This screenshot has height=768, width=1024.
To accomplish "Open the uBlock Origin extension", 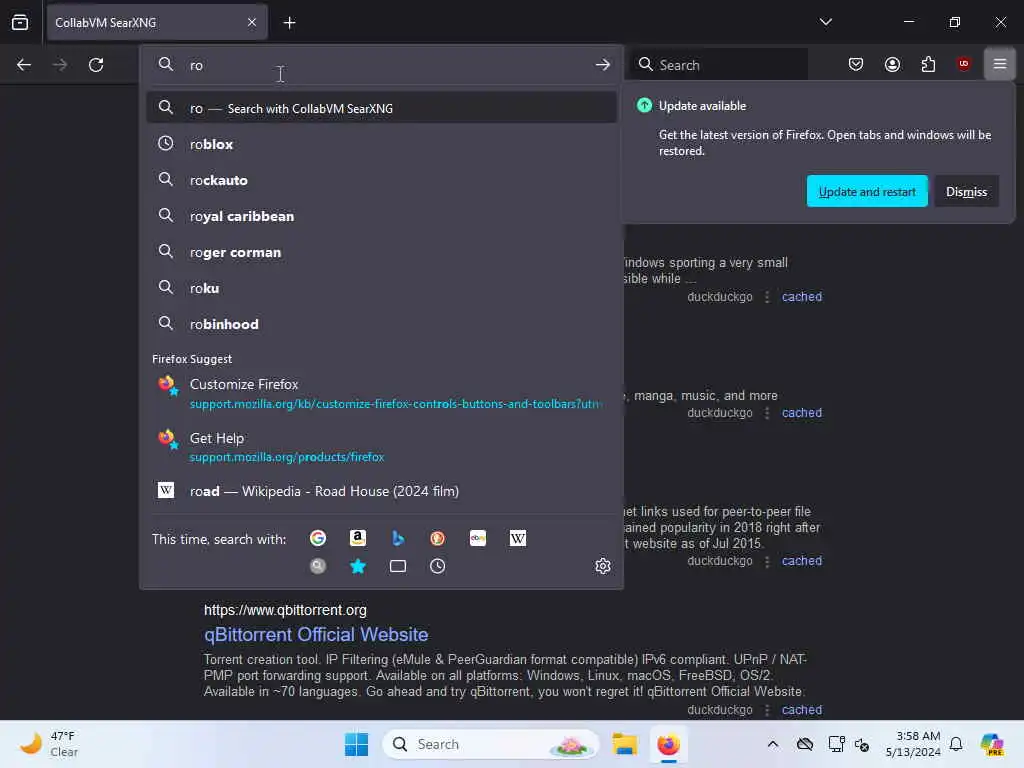I will click(x=964, y=64).
